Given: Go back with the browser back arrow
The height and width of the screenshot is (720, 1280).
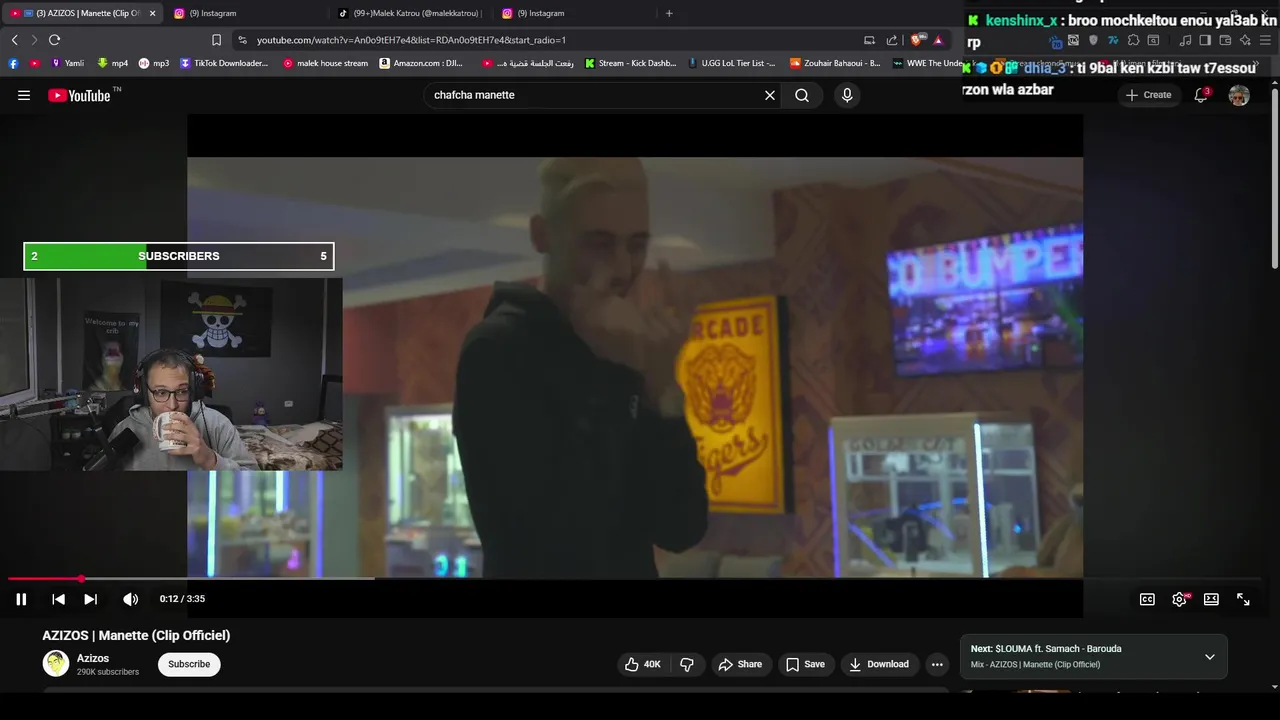Looking at the screenshot, I should click(x=15, y=40).
